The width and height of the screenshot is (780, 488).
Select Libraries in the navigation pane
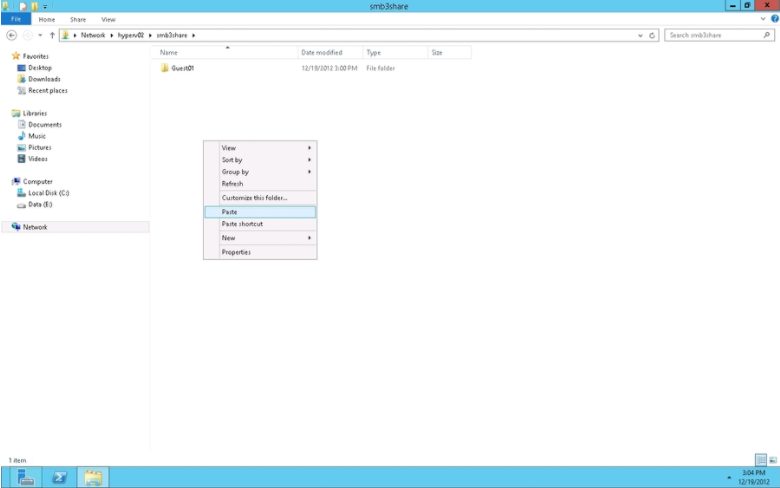tap(34, 113)
